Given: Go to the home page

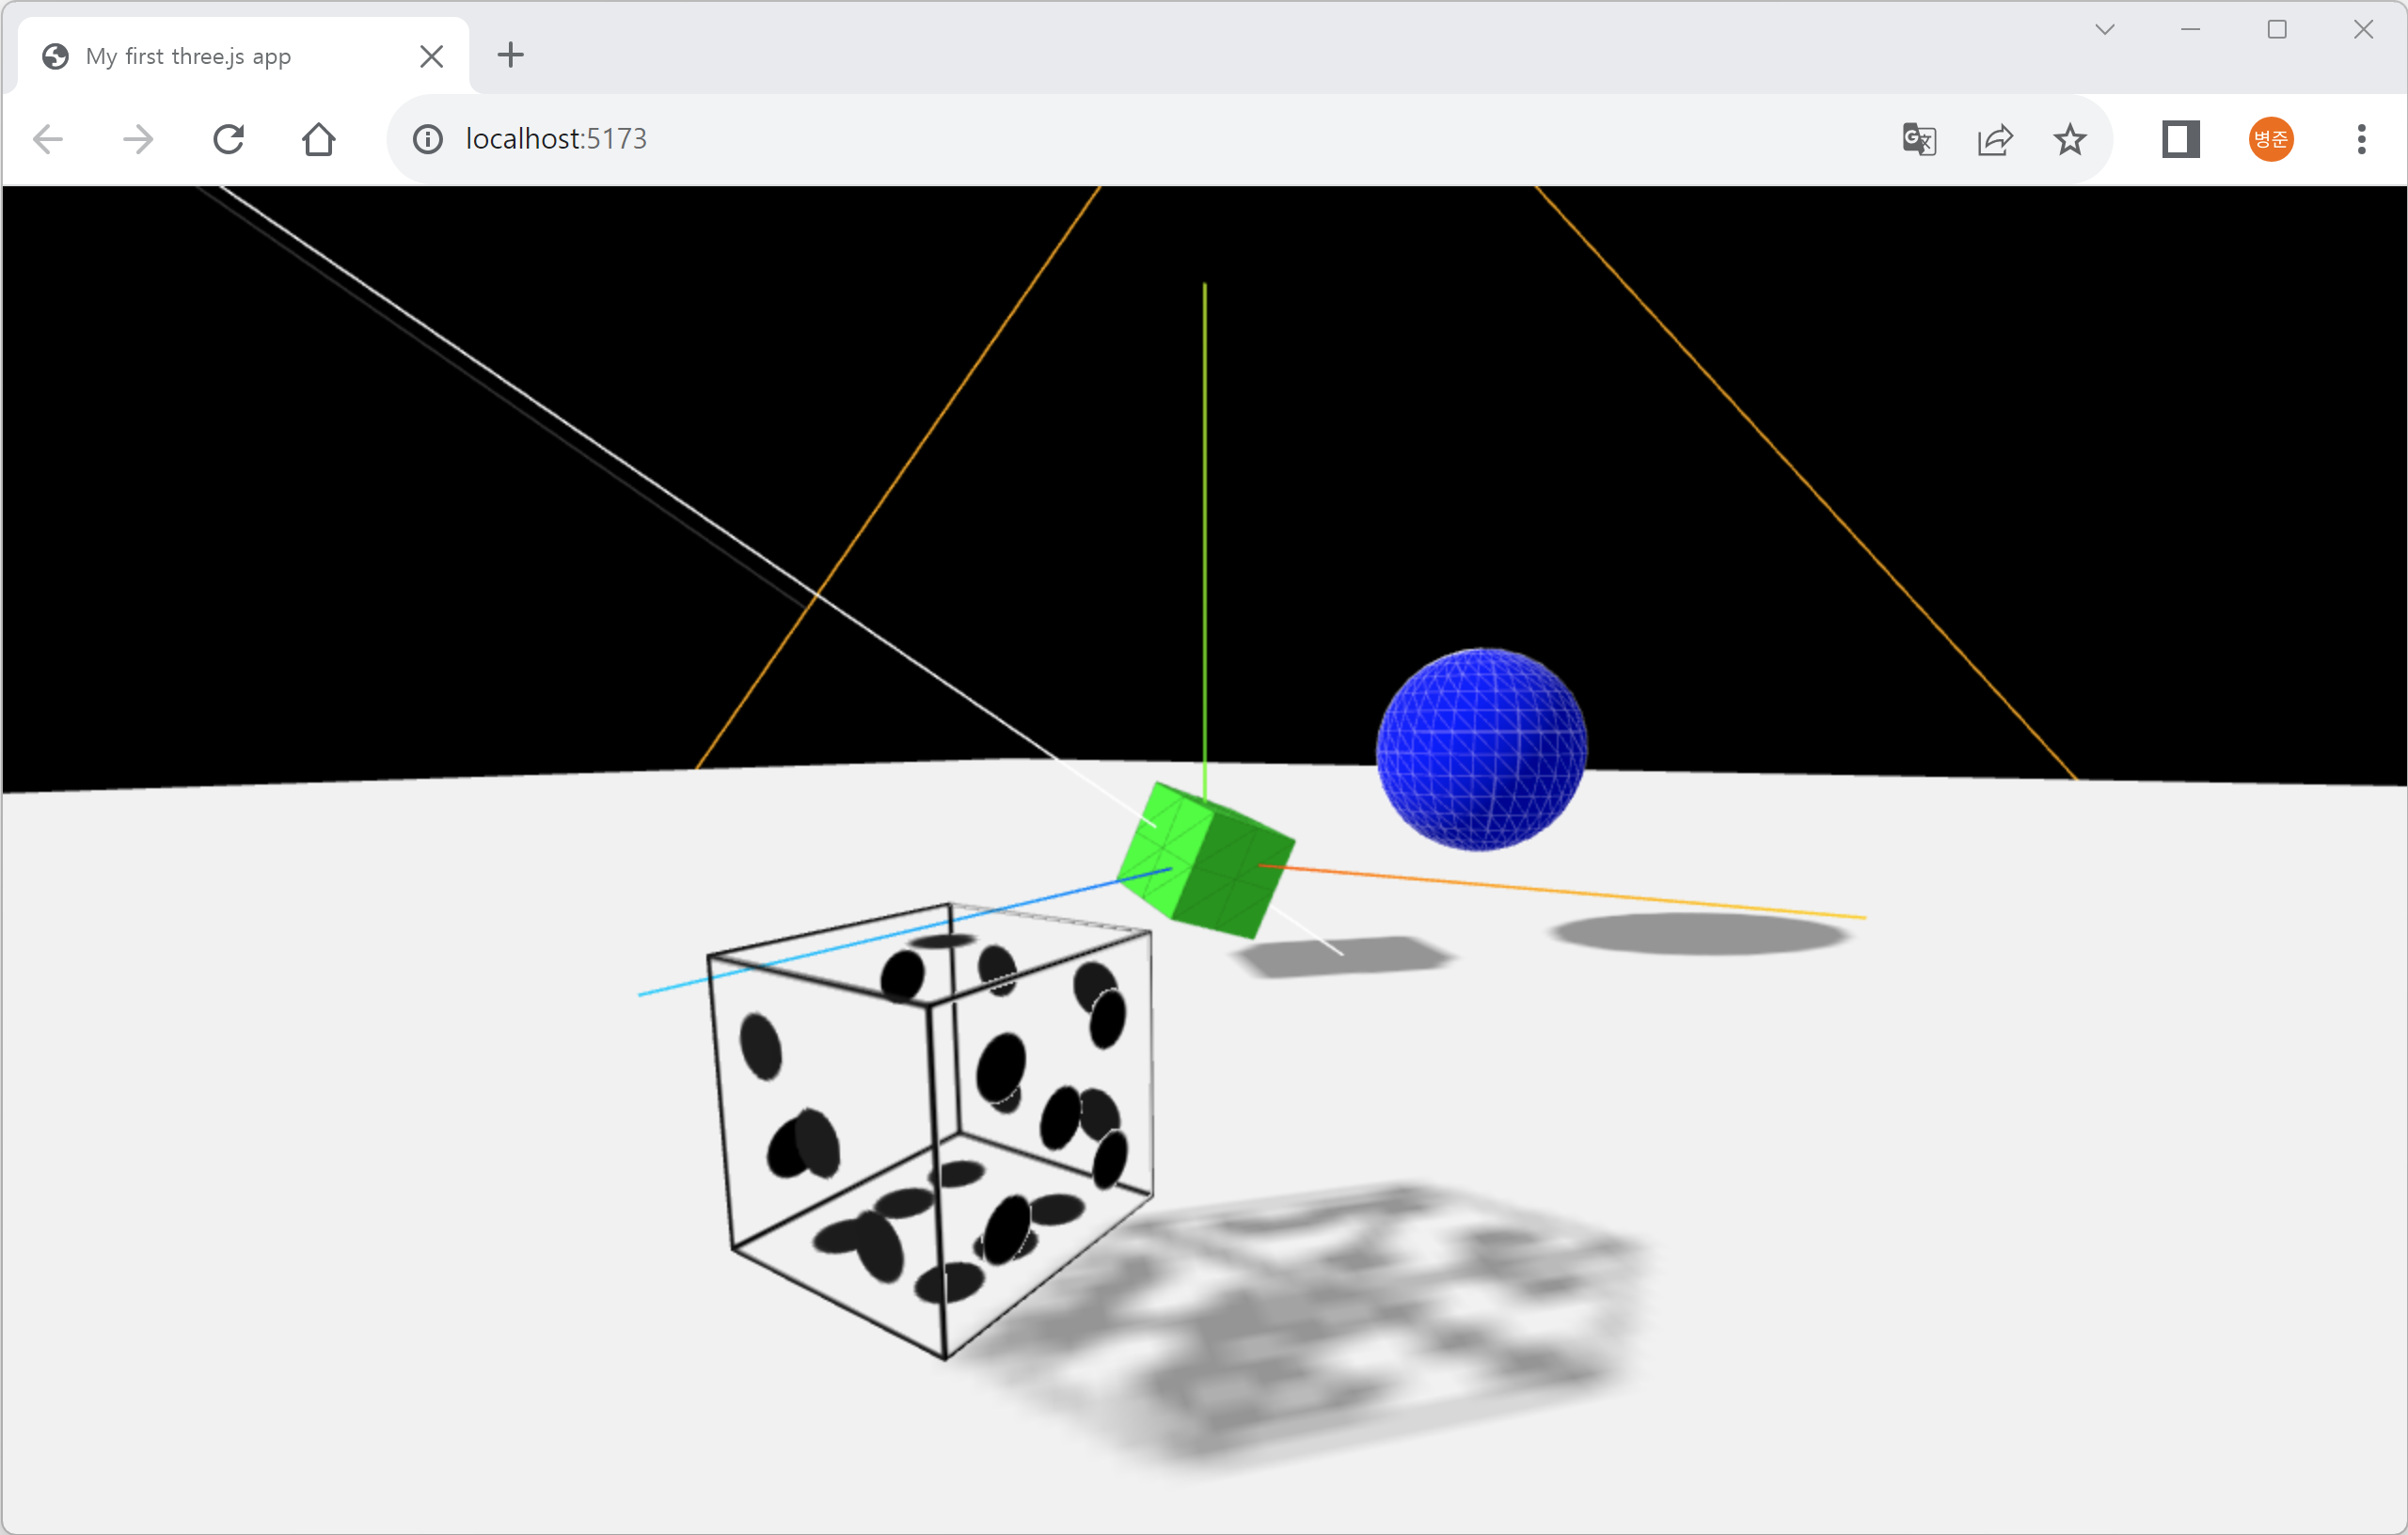Looking at the screenshot, I should click(319, 139).
